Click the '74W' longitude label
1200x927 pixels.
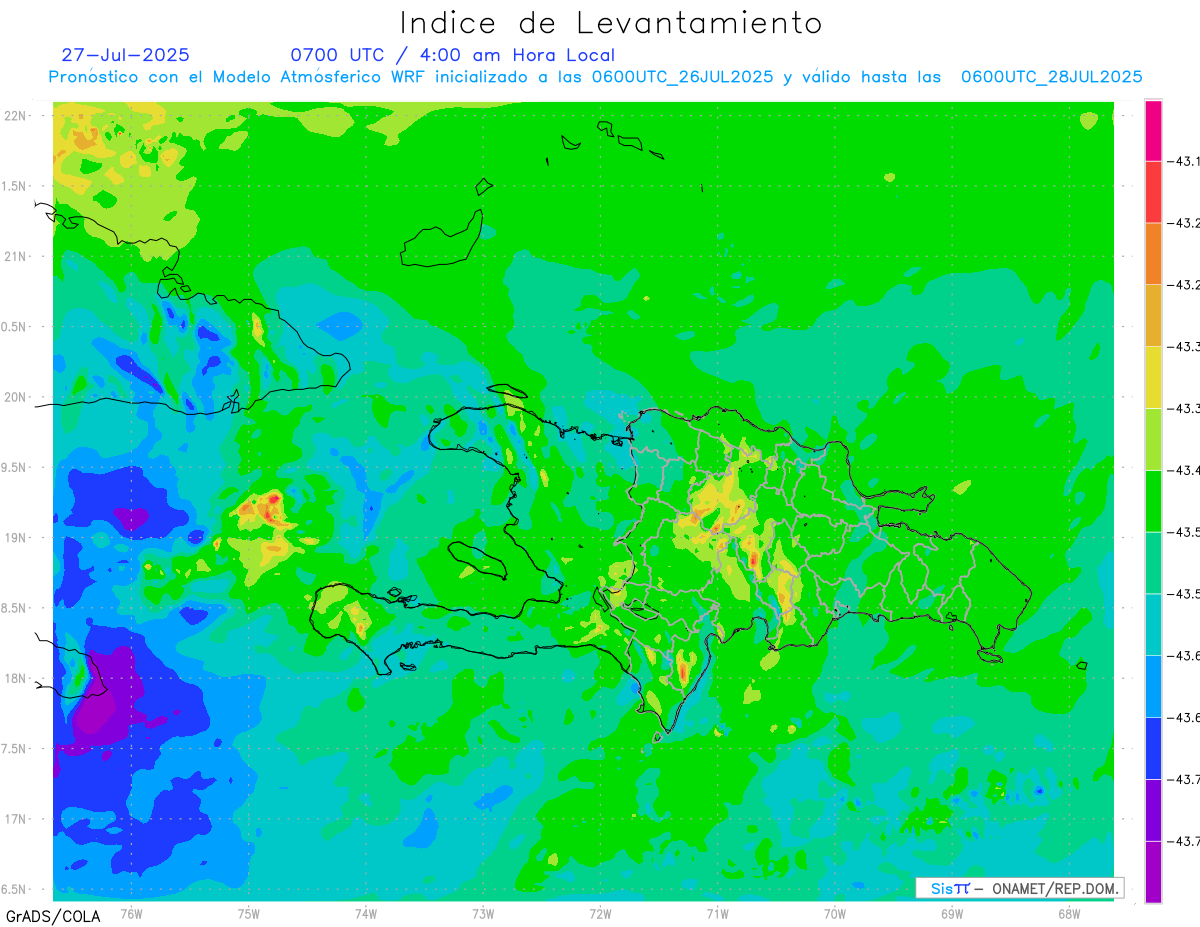[366, 913]
